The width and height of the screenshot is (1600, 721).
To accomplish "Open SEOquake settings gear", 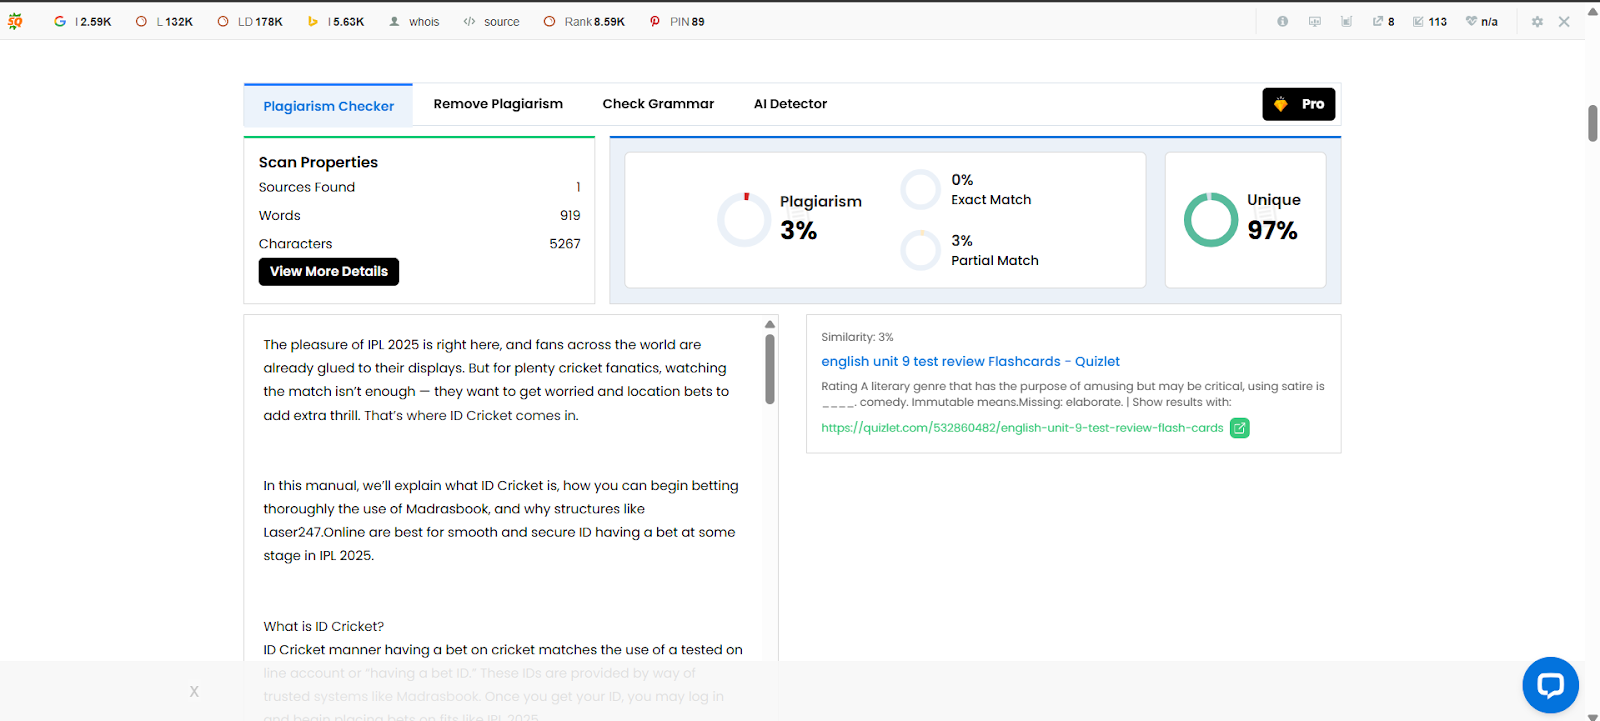I will click(x=1537, y=21).
